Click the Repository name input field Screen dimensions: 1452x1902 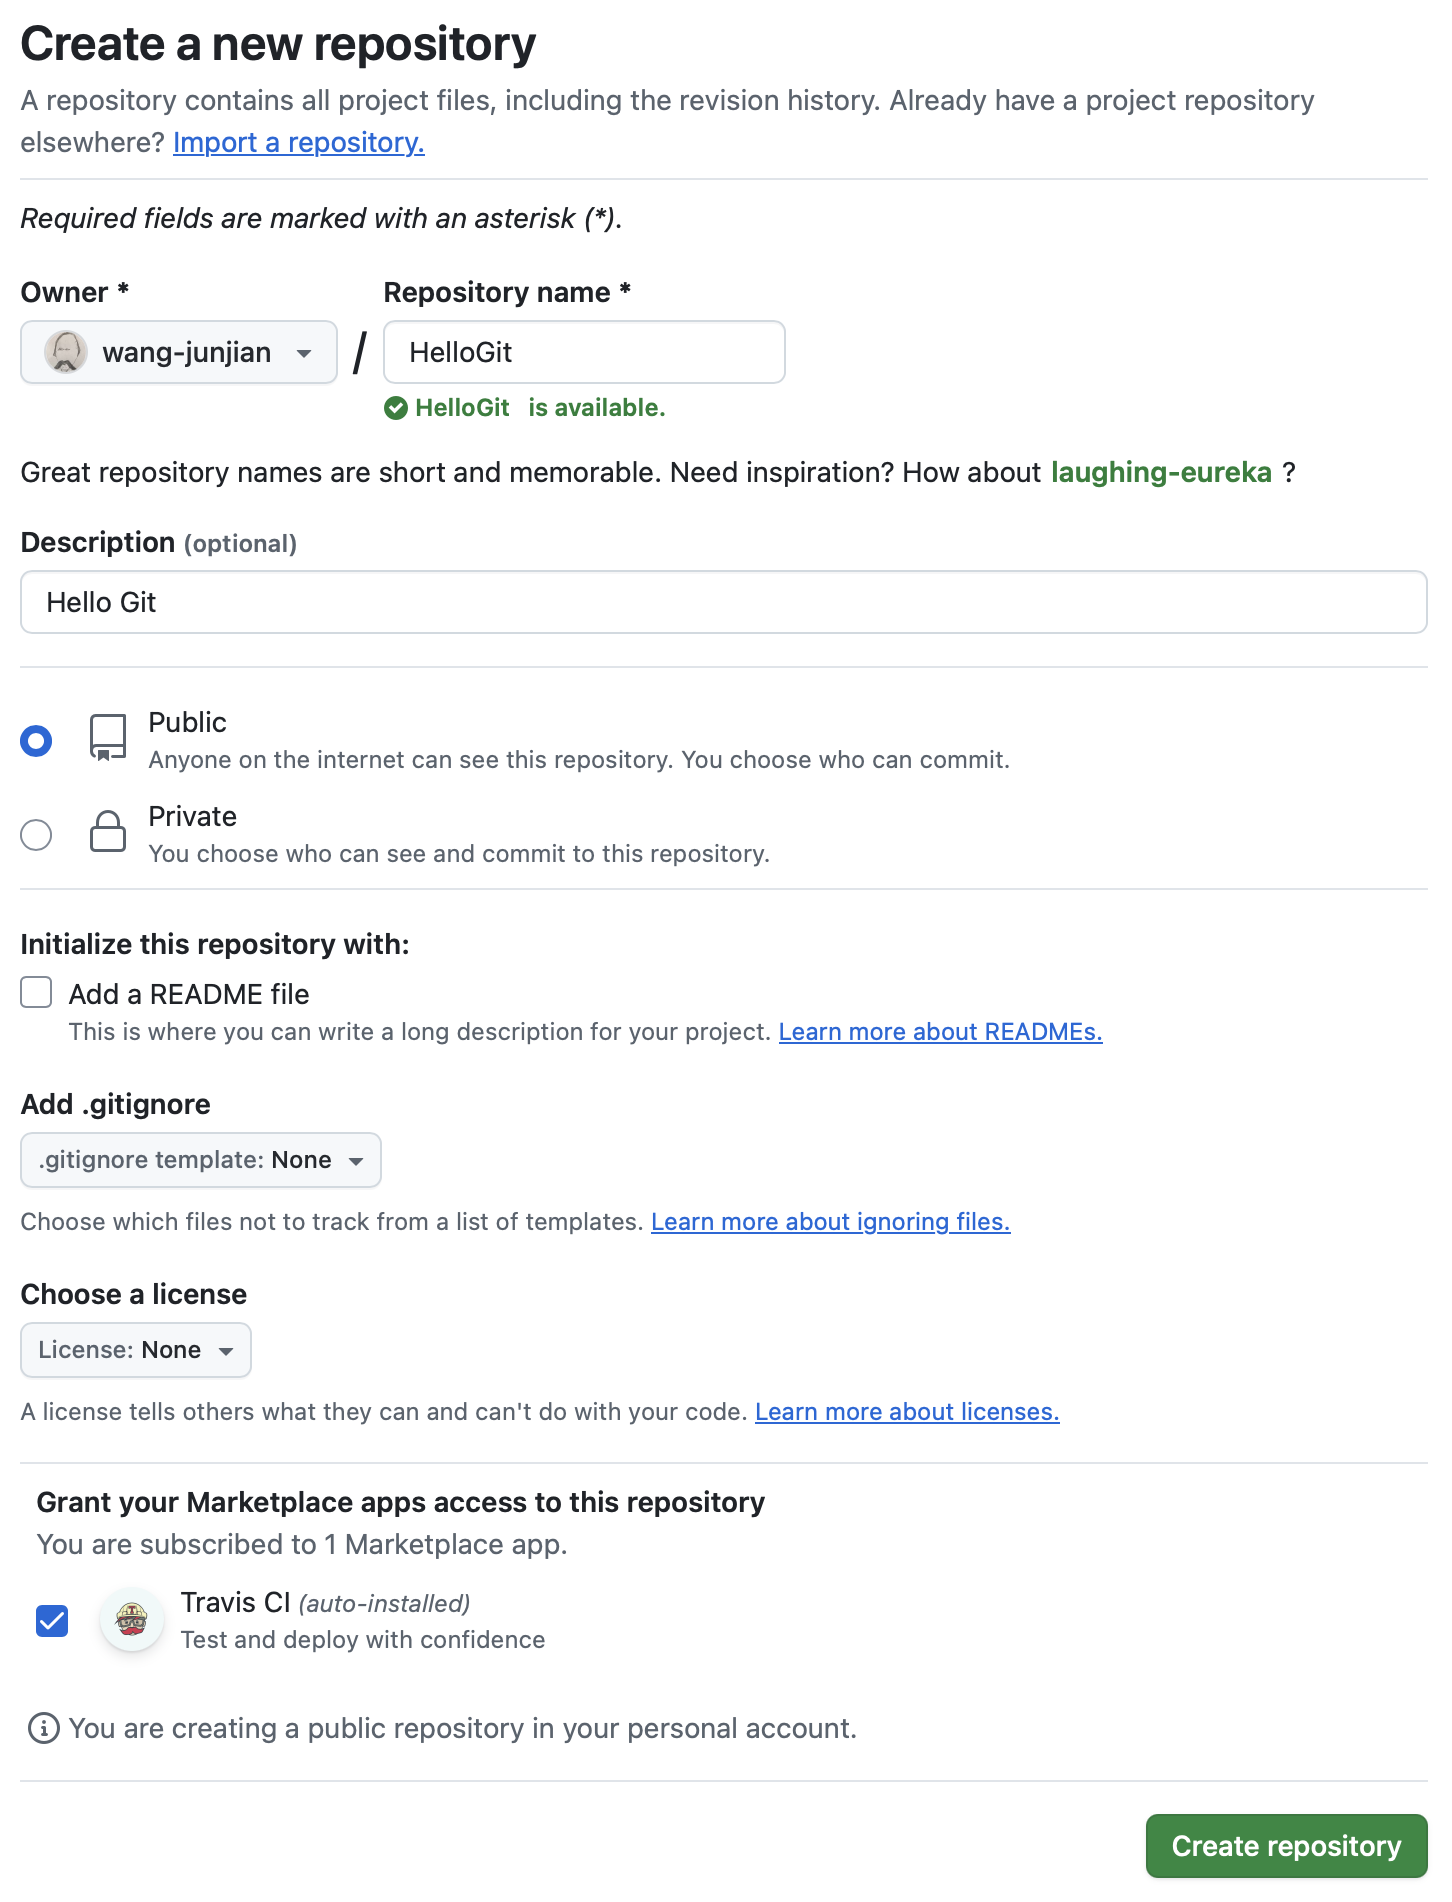tap(584, 352)
